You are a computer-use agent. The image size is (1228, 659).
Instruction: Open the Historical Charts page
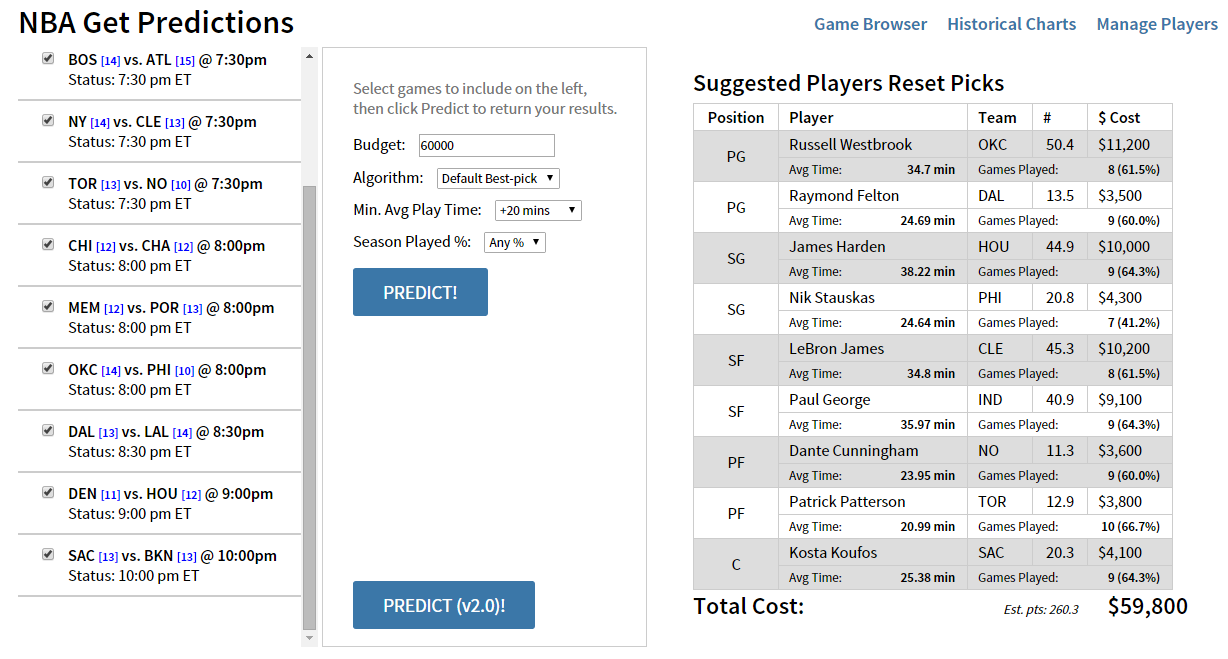pyautogui.click(x=1011, y=24)
